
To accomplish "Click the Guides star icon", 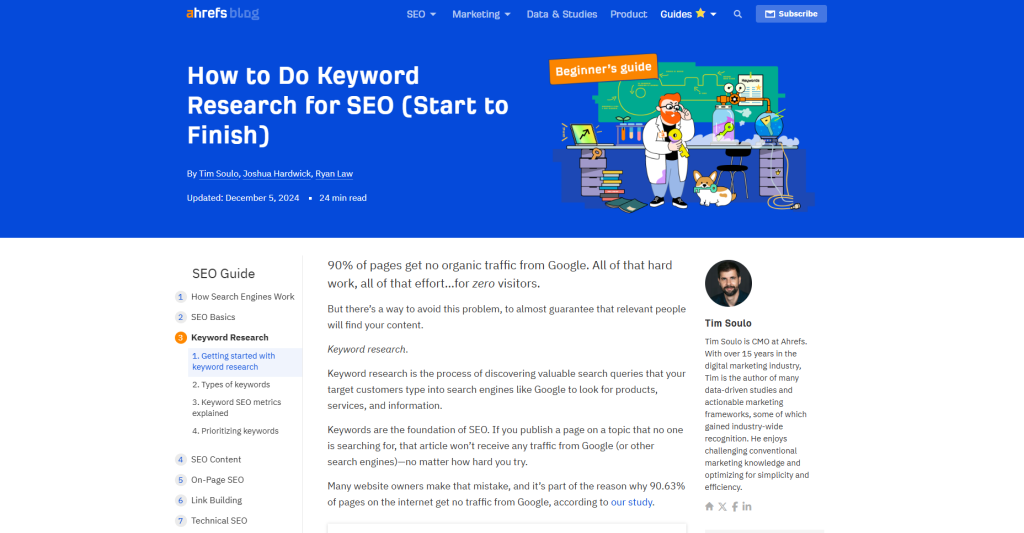I will (700, 13).
